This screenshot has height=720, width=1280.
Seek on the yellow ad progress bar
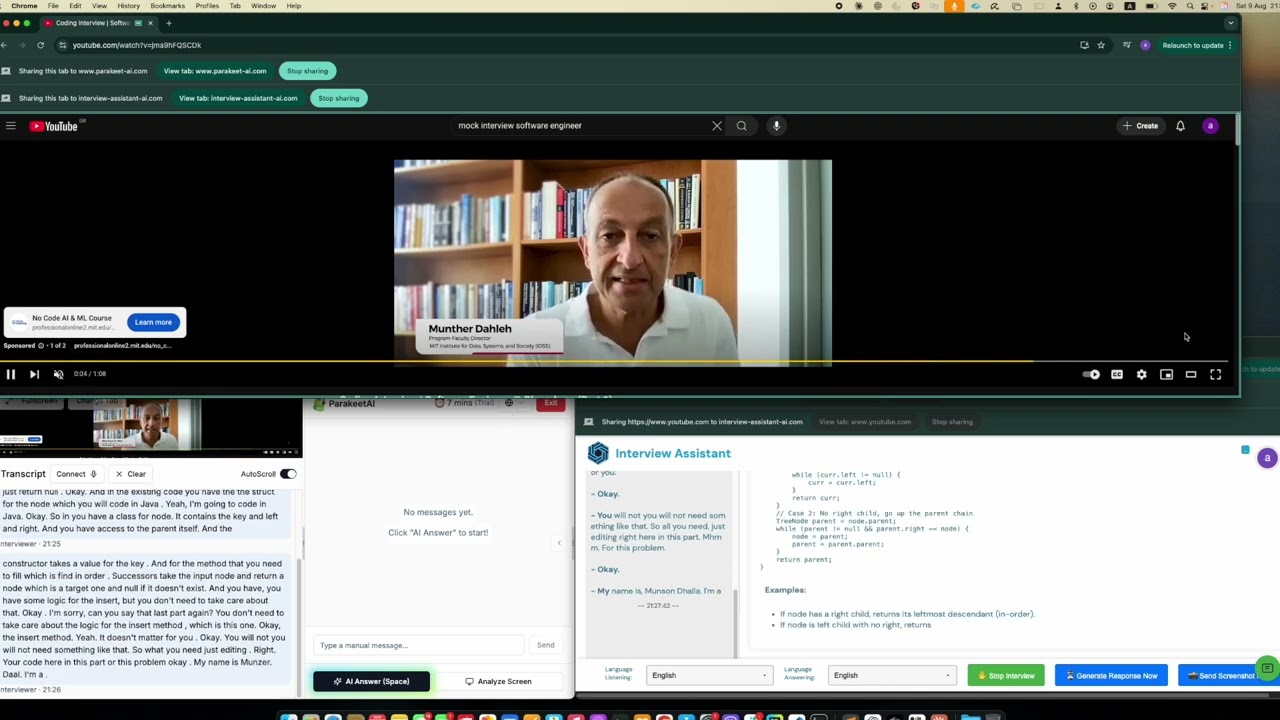[x=613, y=361]
